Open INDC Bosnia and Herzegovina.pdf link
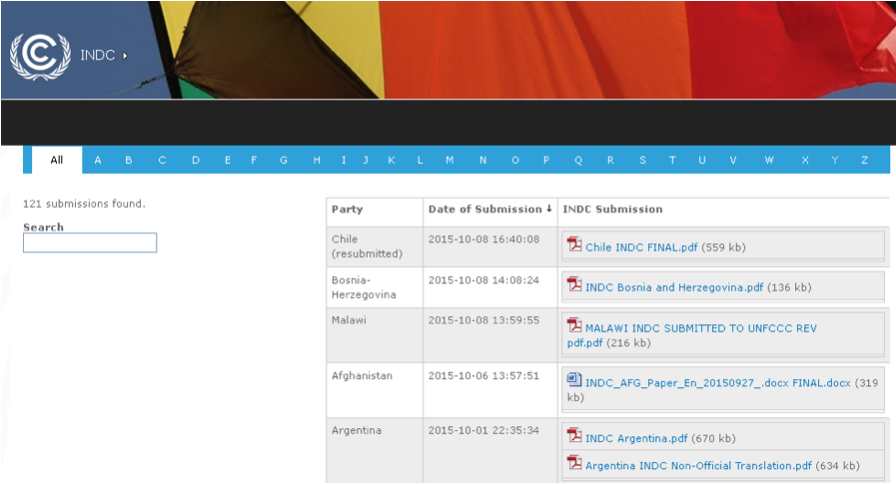 coord(674,287)
